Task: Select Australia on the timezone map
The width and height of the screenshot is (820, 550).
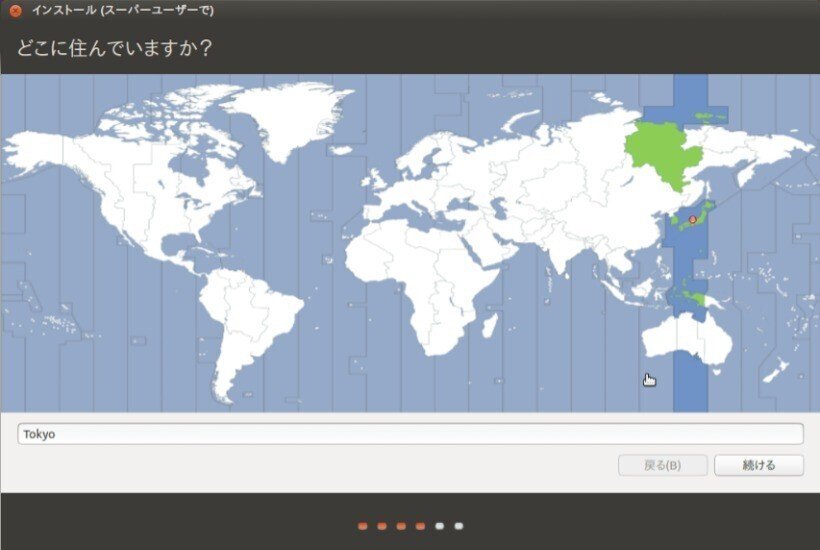Action: coord(685,337)
